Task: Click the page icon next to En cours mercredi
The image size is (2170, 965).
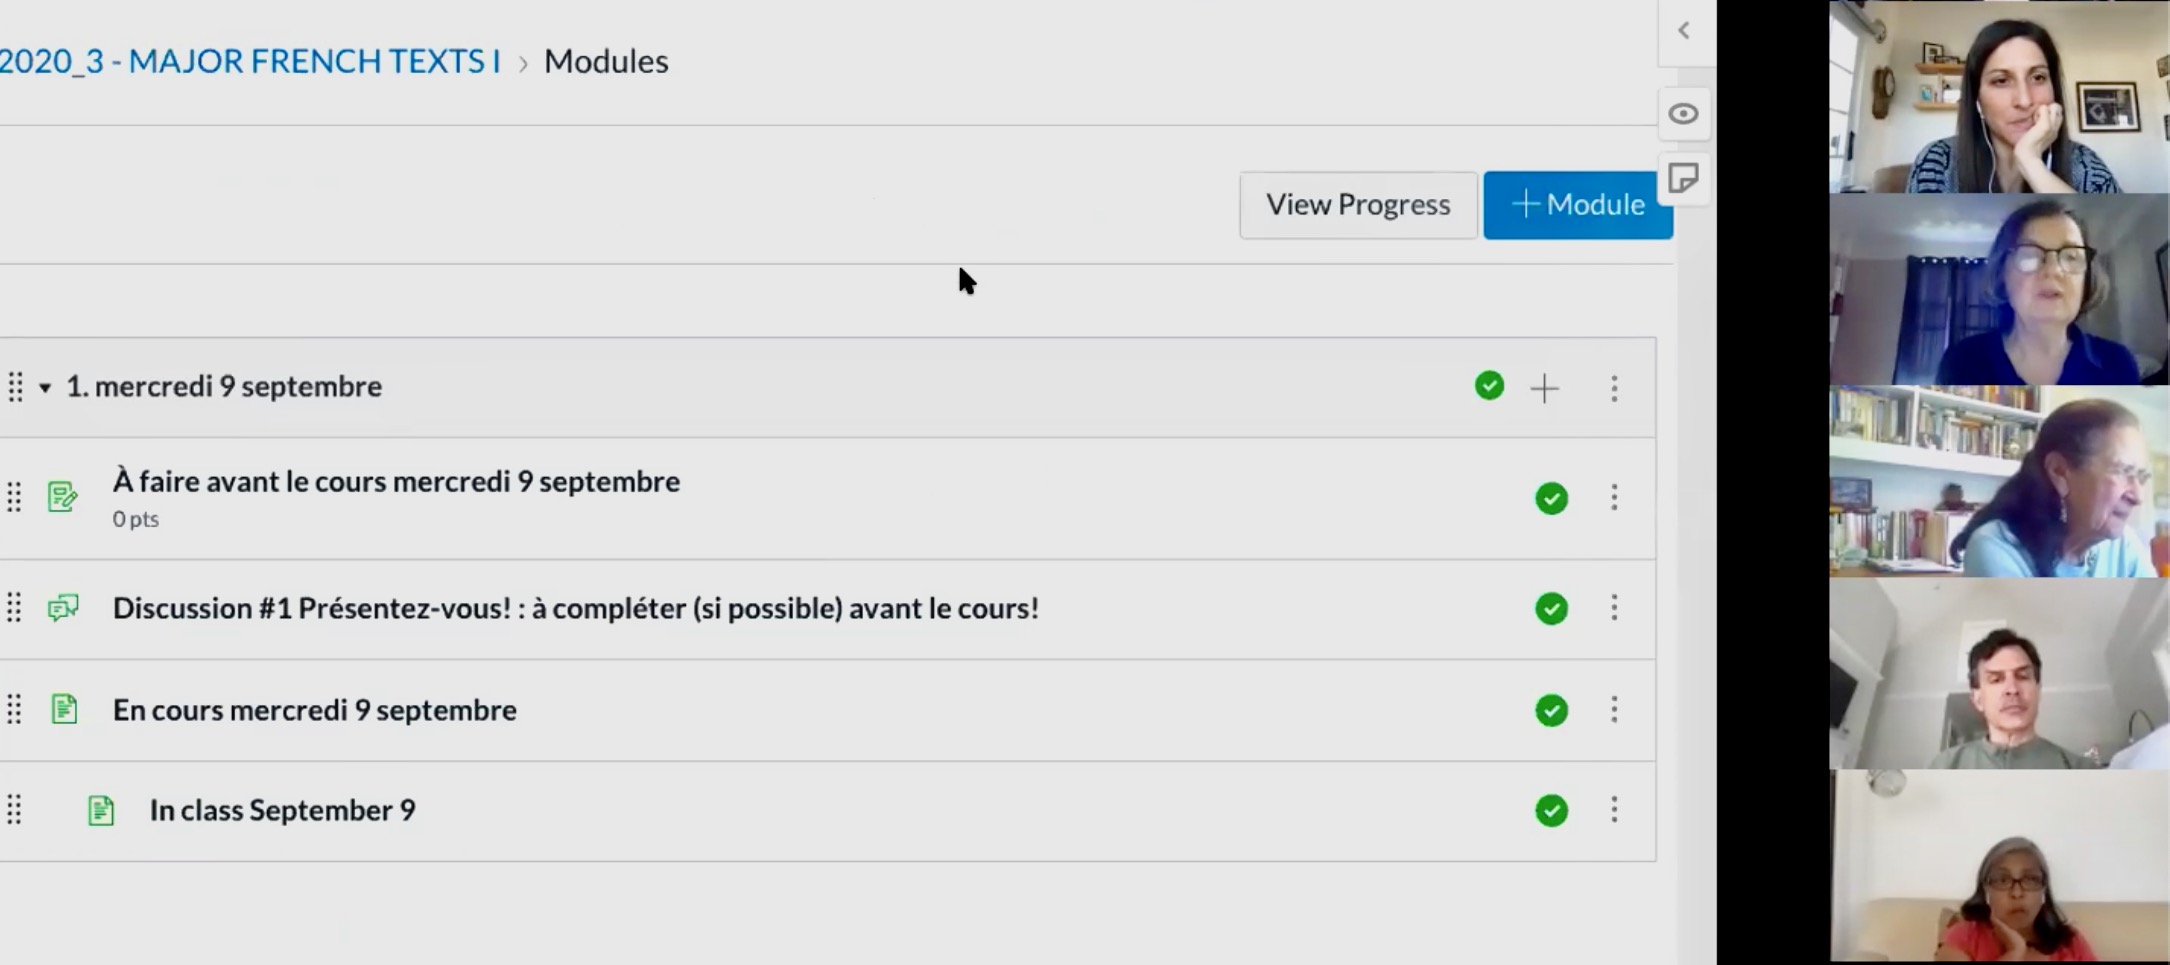Action: (x=64, y=709)
